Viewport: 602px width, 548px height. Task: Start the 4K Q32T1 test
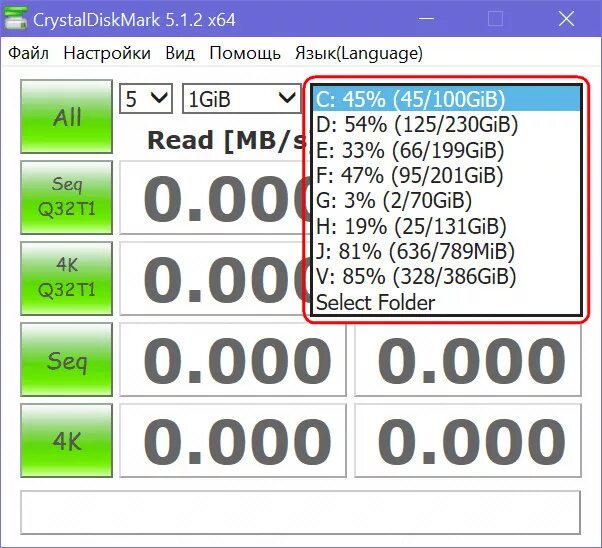point(66,278)
